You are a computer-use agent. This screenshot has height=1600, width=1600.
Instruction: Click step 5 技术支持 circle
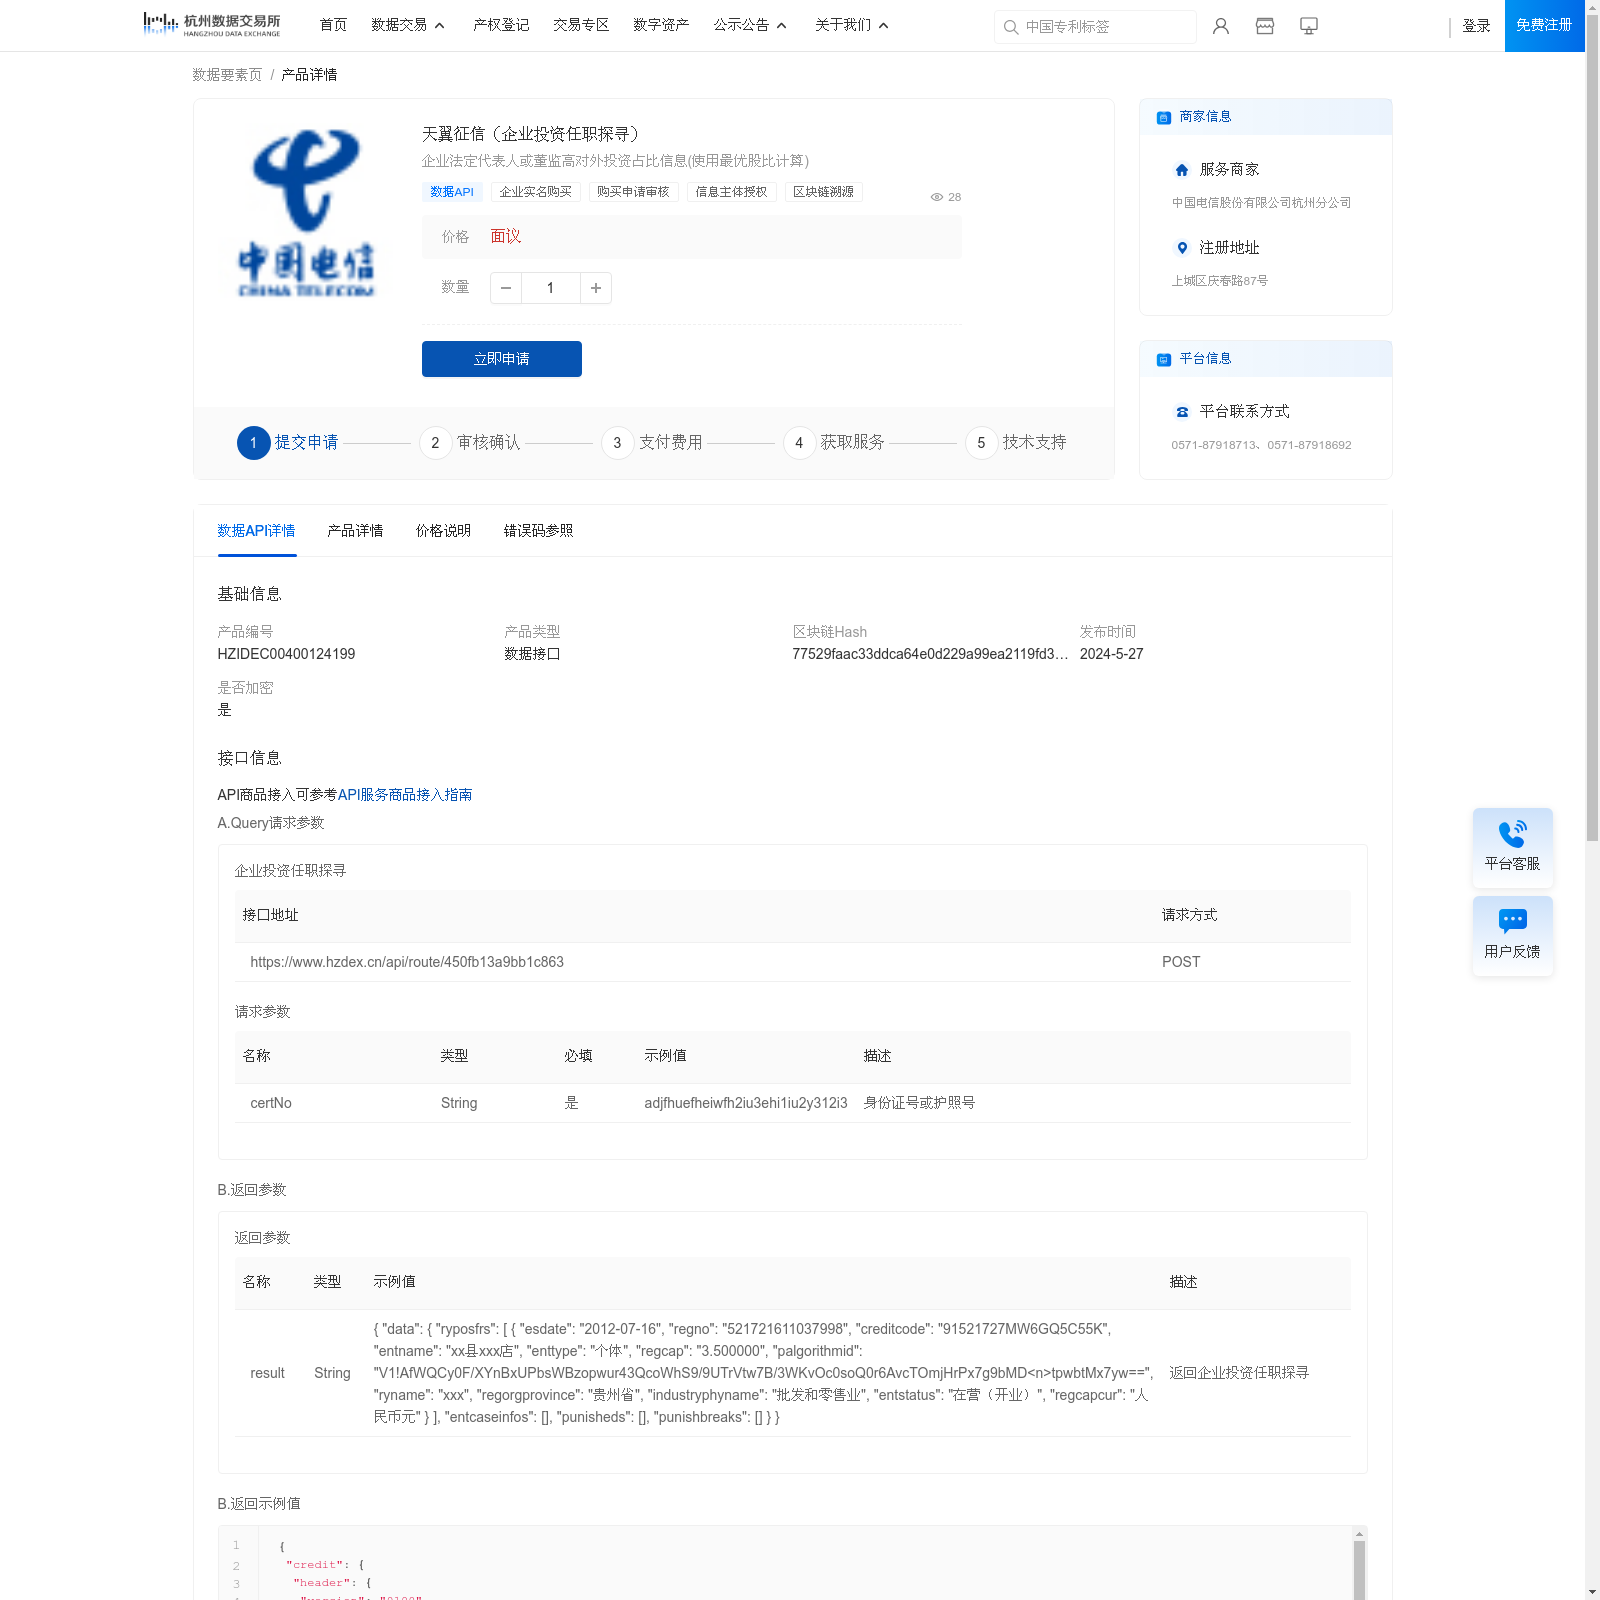tap(981, 443)
